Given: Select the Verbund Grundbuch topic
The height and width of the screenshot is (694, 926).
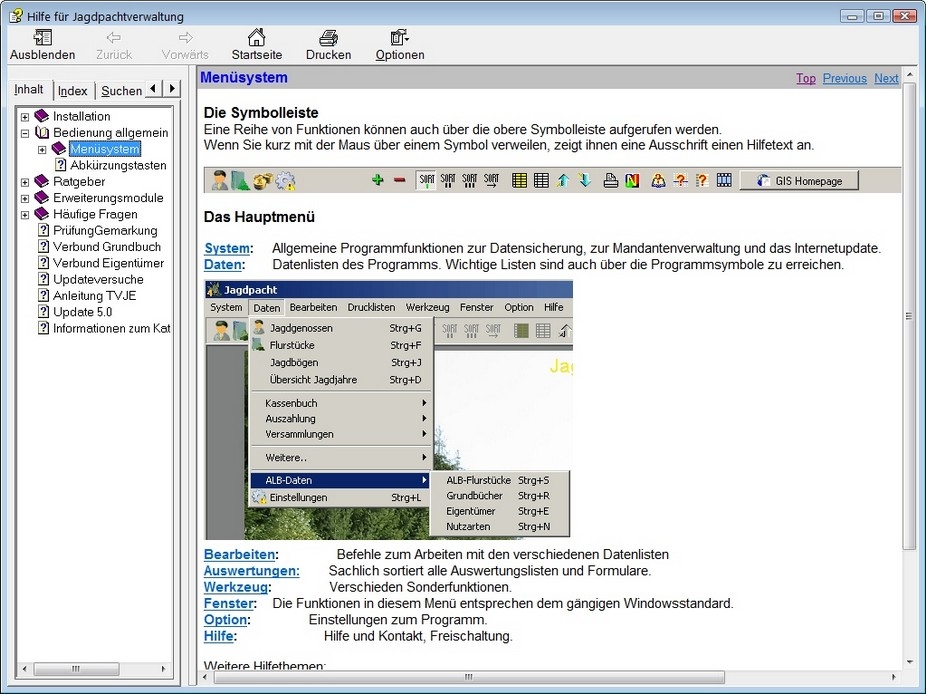Looking at the screenshot, I should coord(106,246).
